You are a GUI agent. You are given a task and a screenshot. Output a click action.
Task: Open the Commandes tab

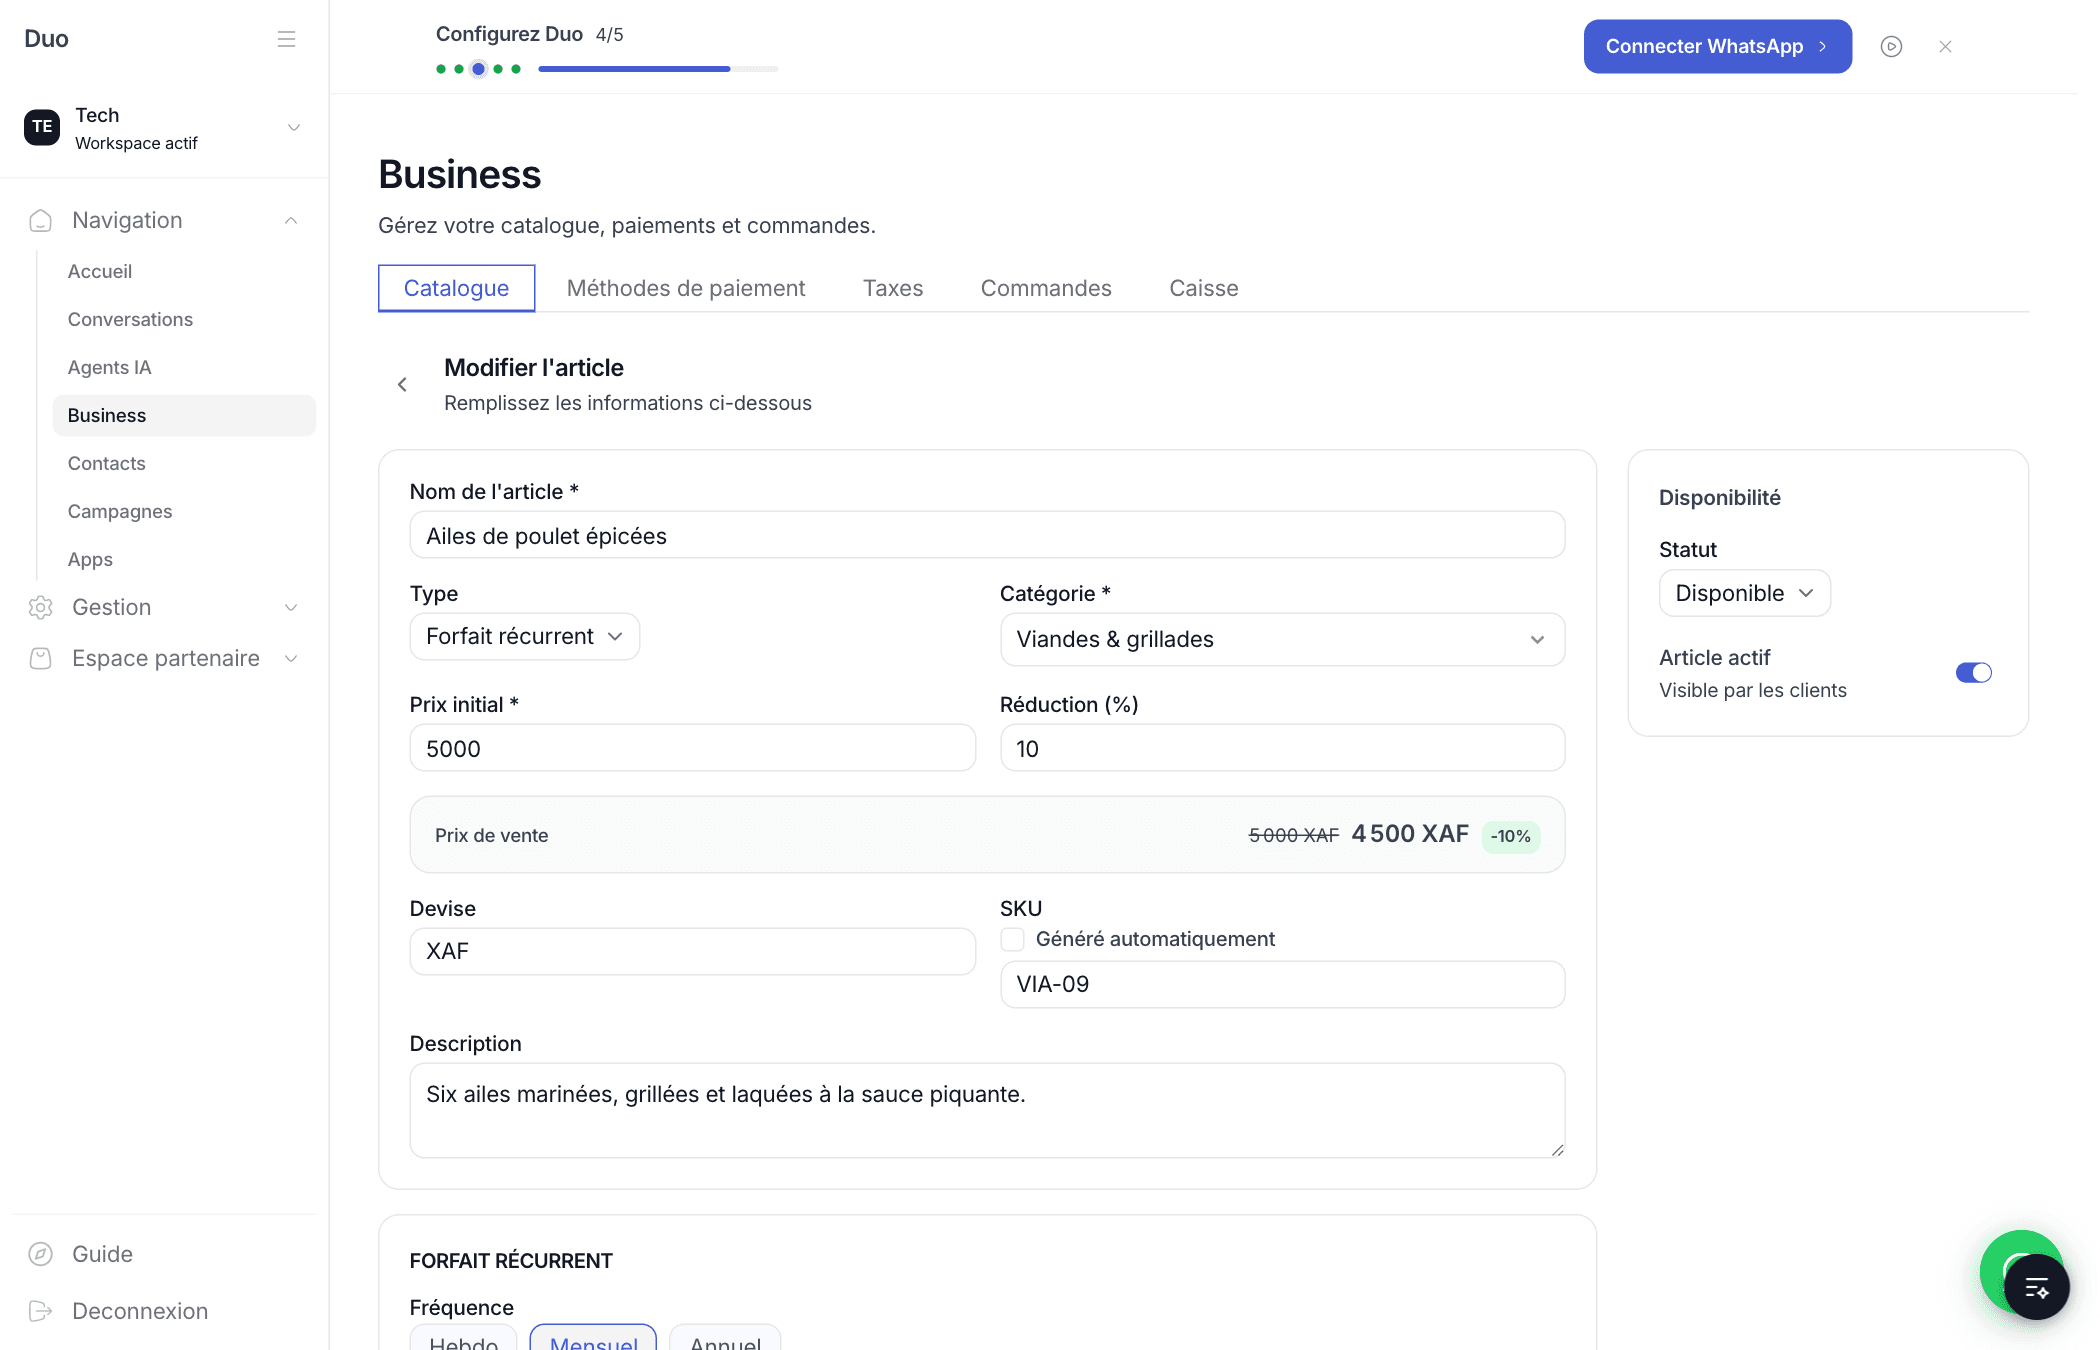(1046, 288)
